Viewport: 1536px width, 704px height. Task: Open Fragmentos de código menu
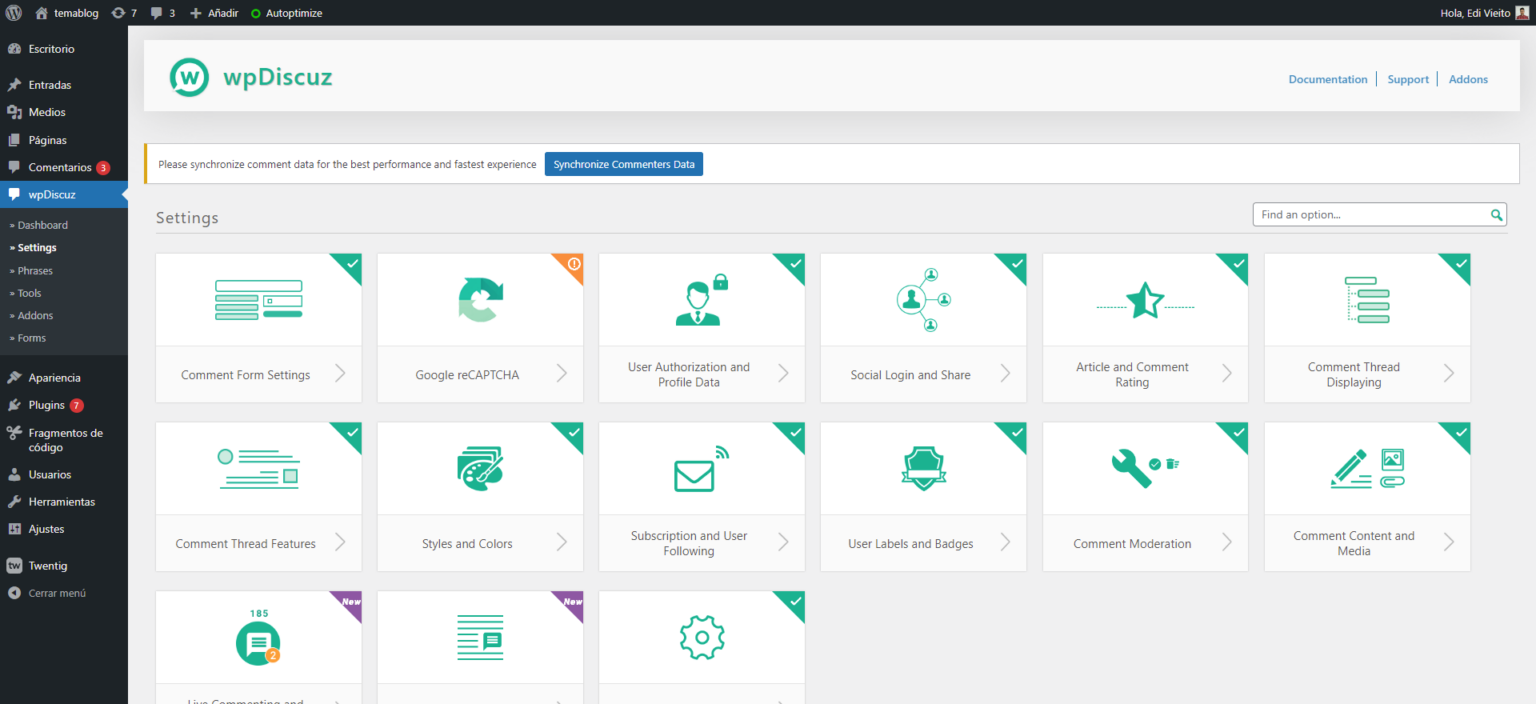click(x=64, y=440)
